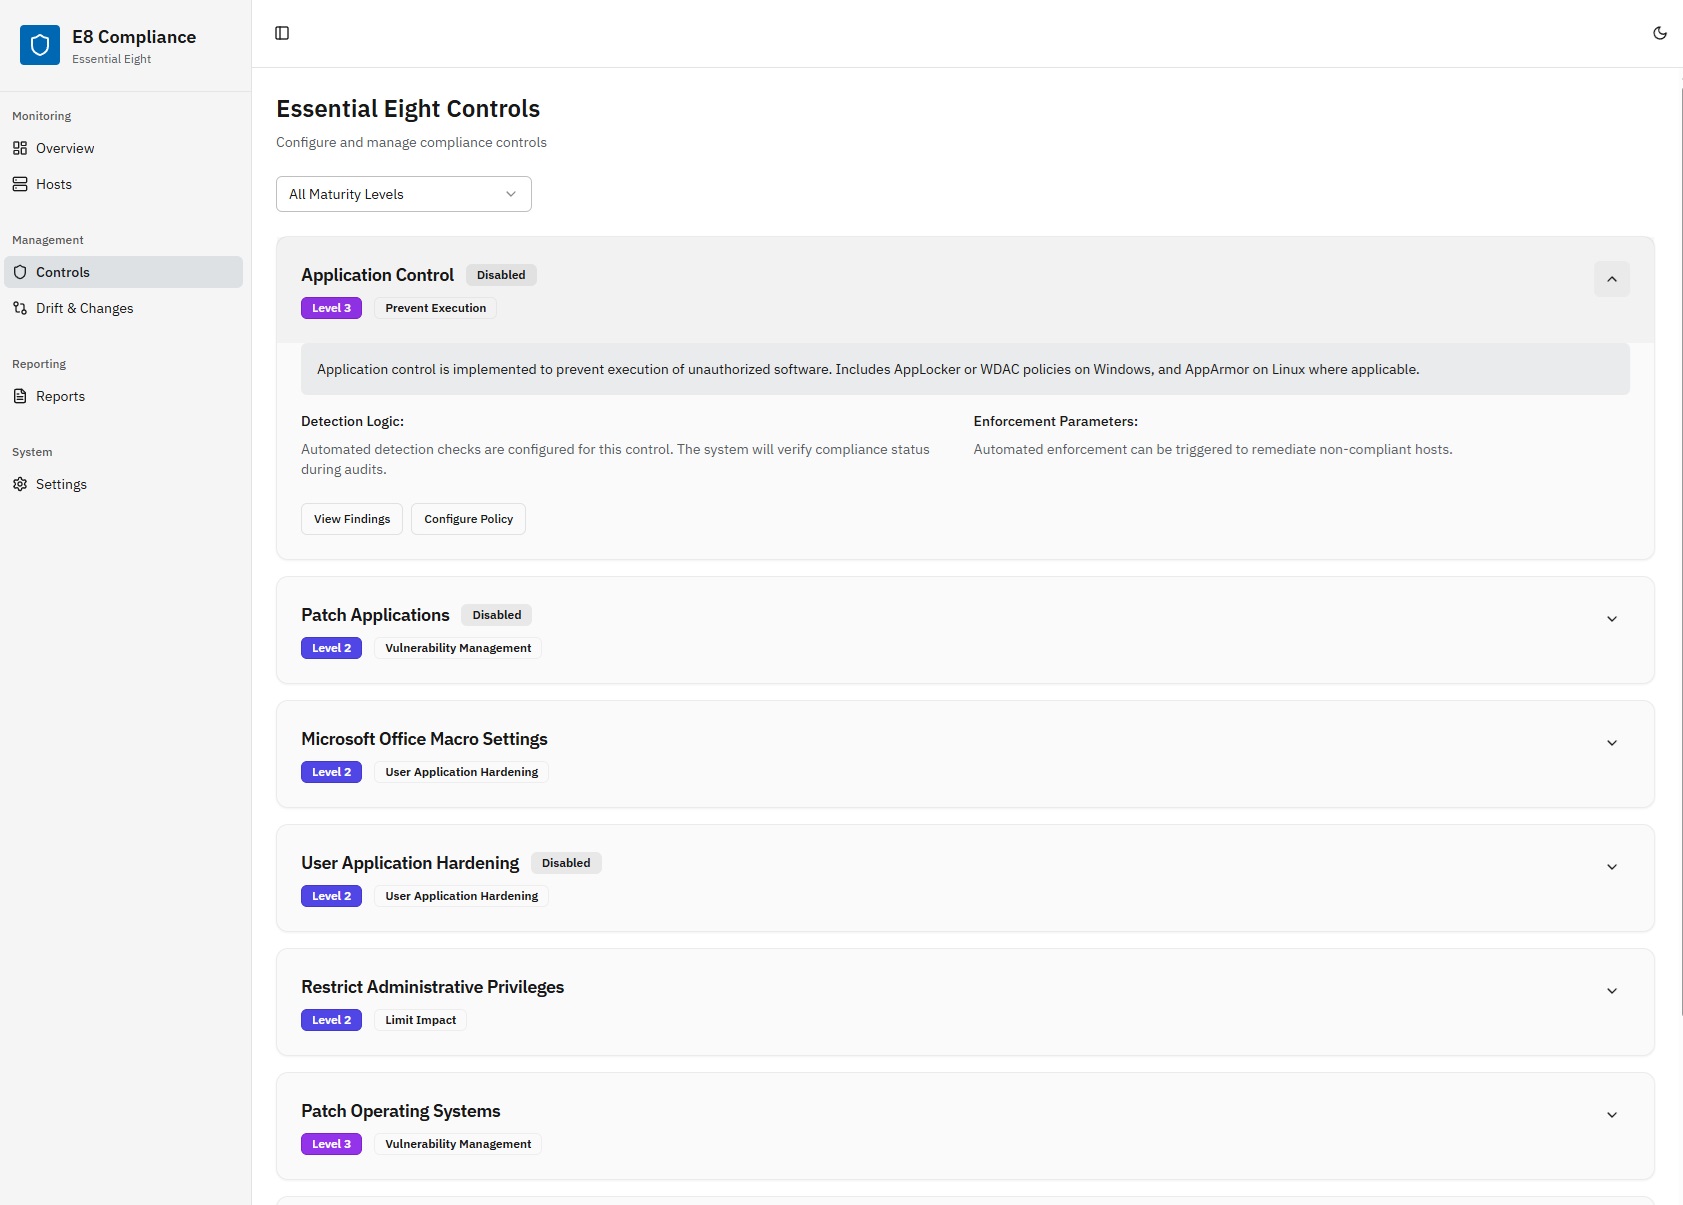Toggle the Disabled status on Application Control
Image resolution: width=1683 pixels, height=1205 pixels.
coord(501,274)
